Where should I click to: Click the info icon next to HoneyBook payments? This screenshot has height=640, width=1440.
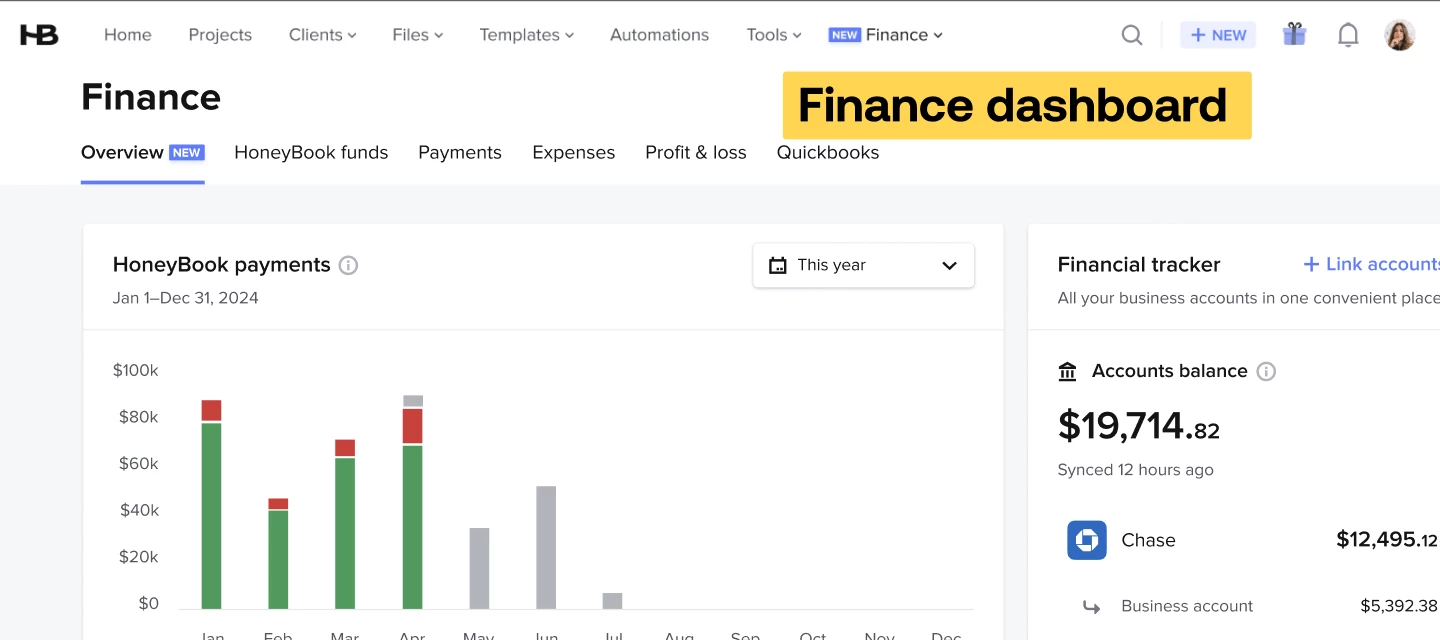pos(348,265)
